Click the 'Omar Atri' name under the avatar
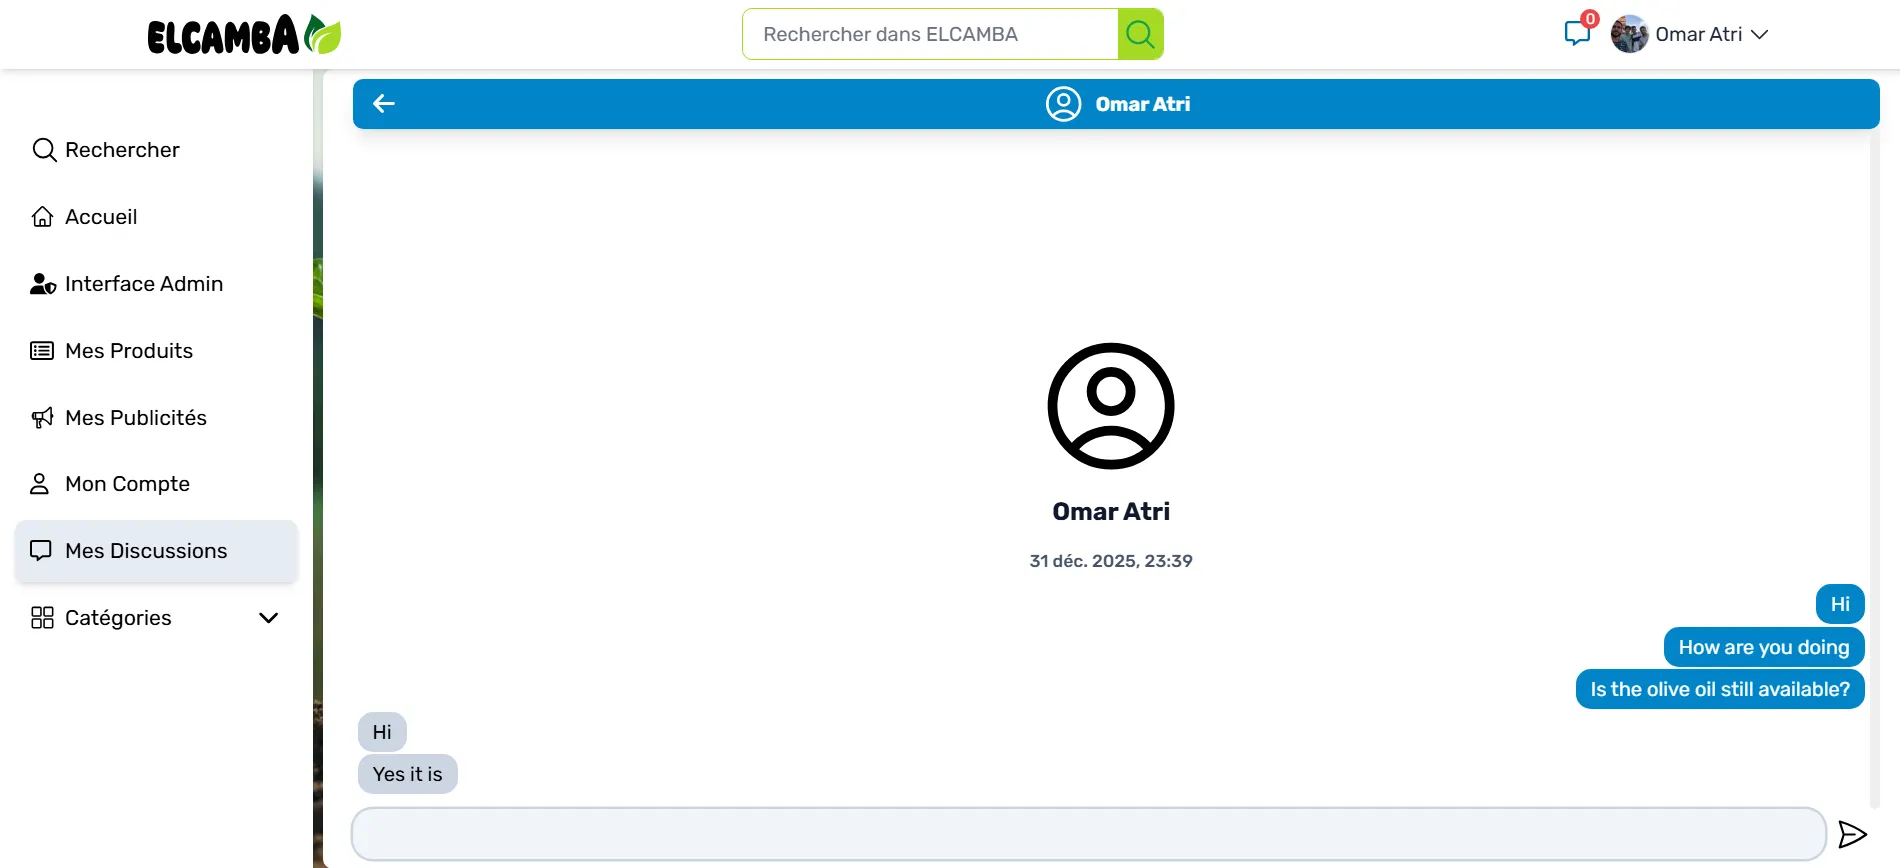Image resolution: width=1900 pixels, height=868 pixels. [1111, 512]
